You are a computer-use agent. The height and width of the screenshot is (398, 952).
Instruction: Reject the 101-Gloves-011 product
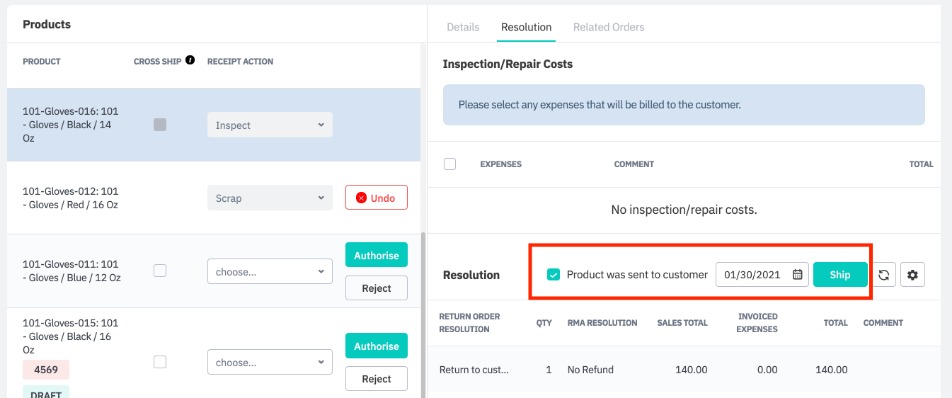[x=376, y=288]
